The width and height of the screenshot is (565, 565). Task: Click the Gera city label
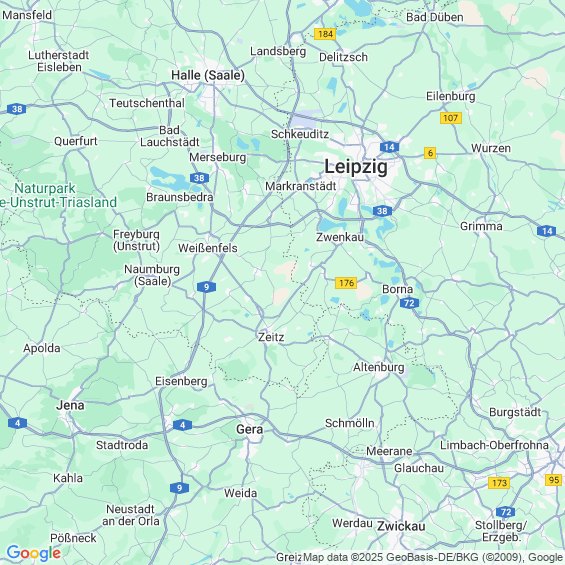point(249,429)
